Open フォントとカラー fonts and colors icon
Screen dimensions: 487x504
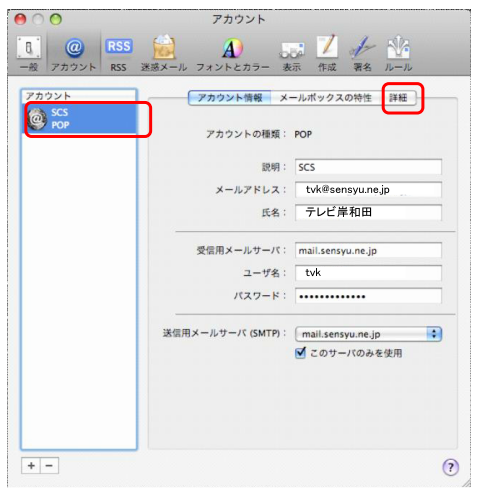pyautogui.click(x=233, y=53)
